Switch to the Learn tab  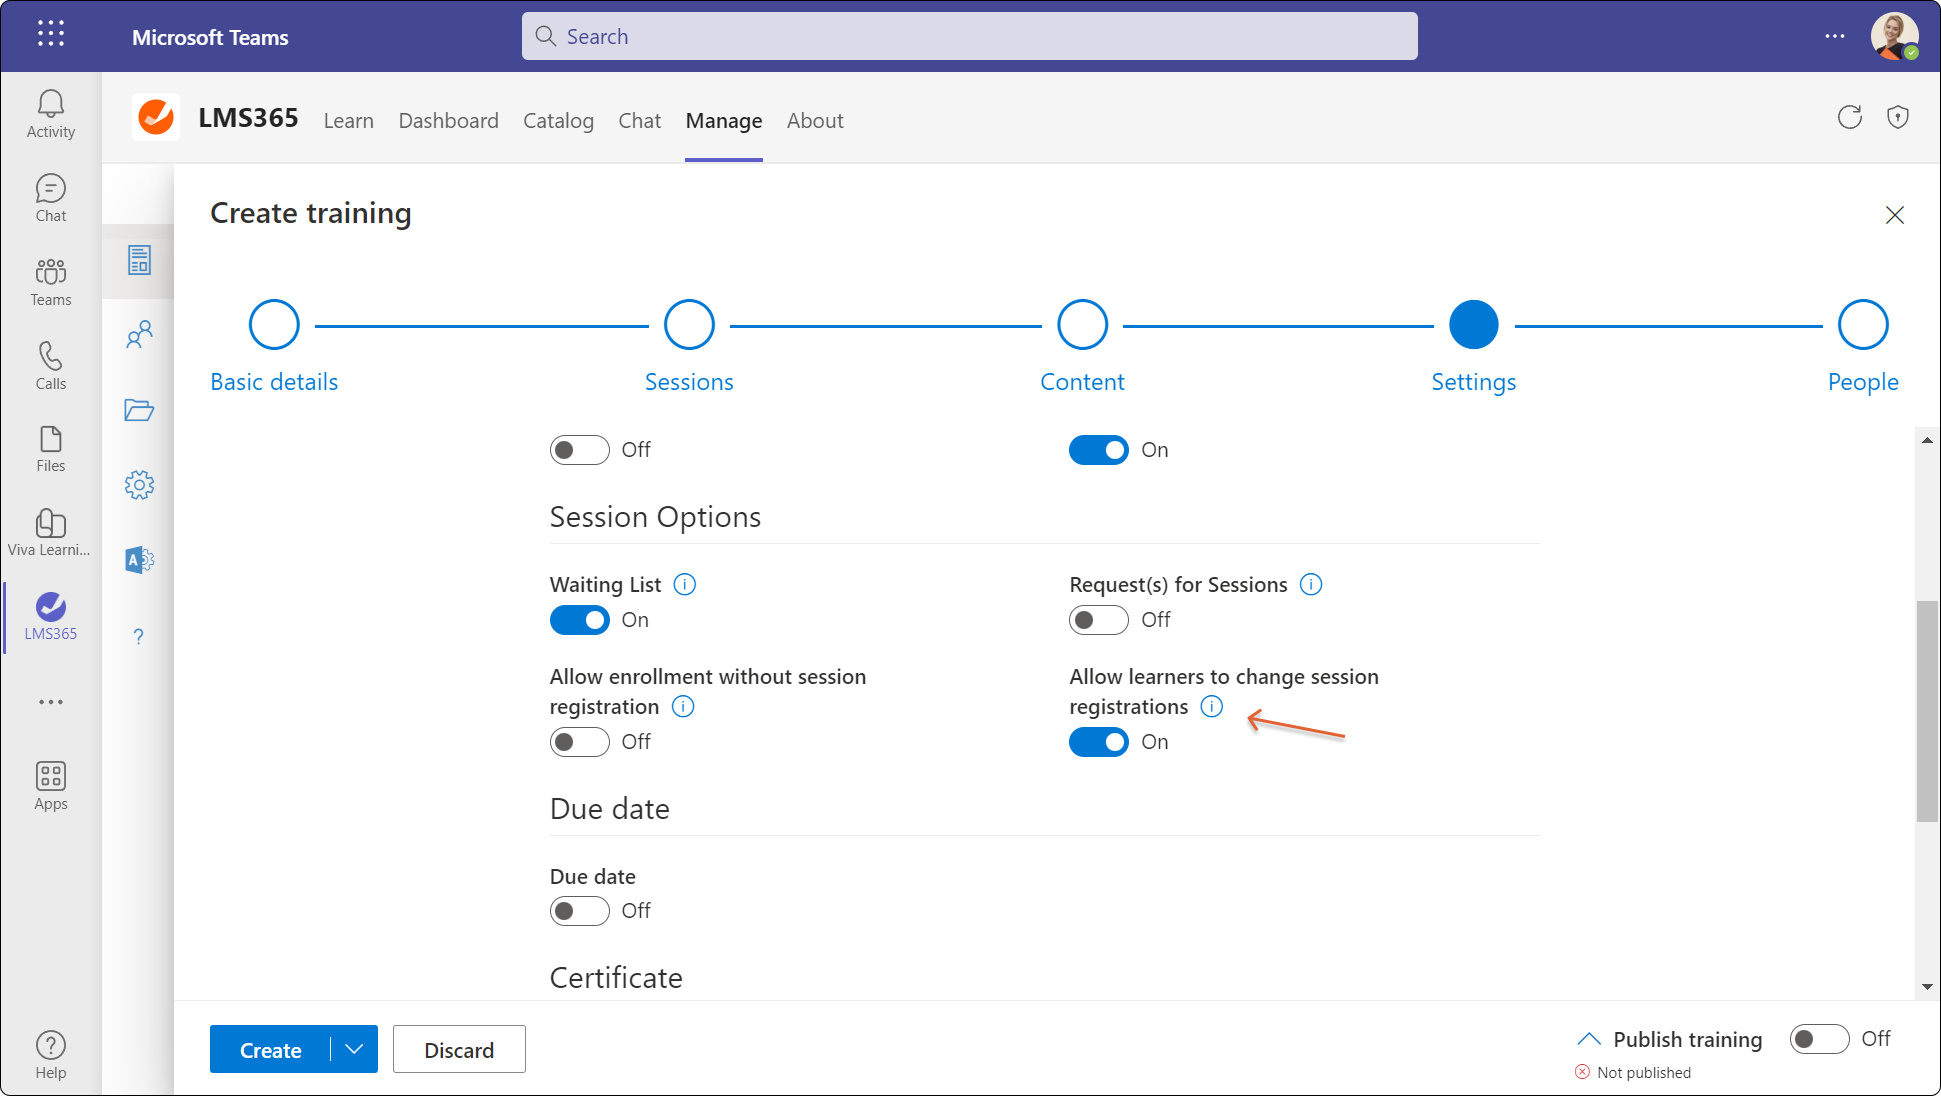coord(349,121)
